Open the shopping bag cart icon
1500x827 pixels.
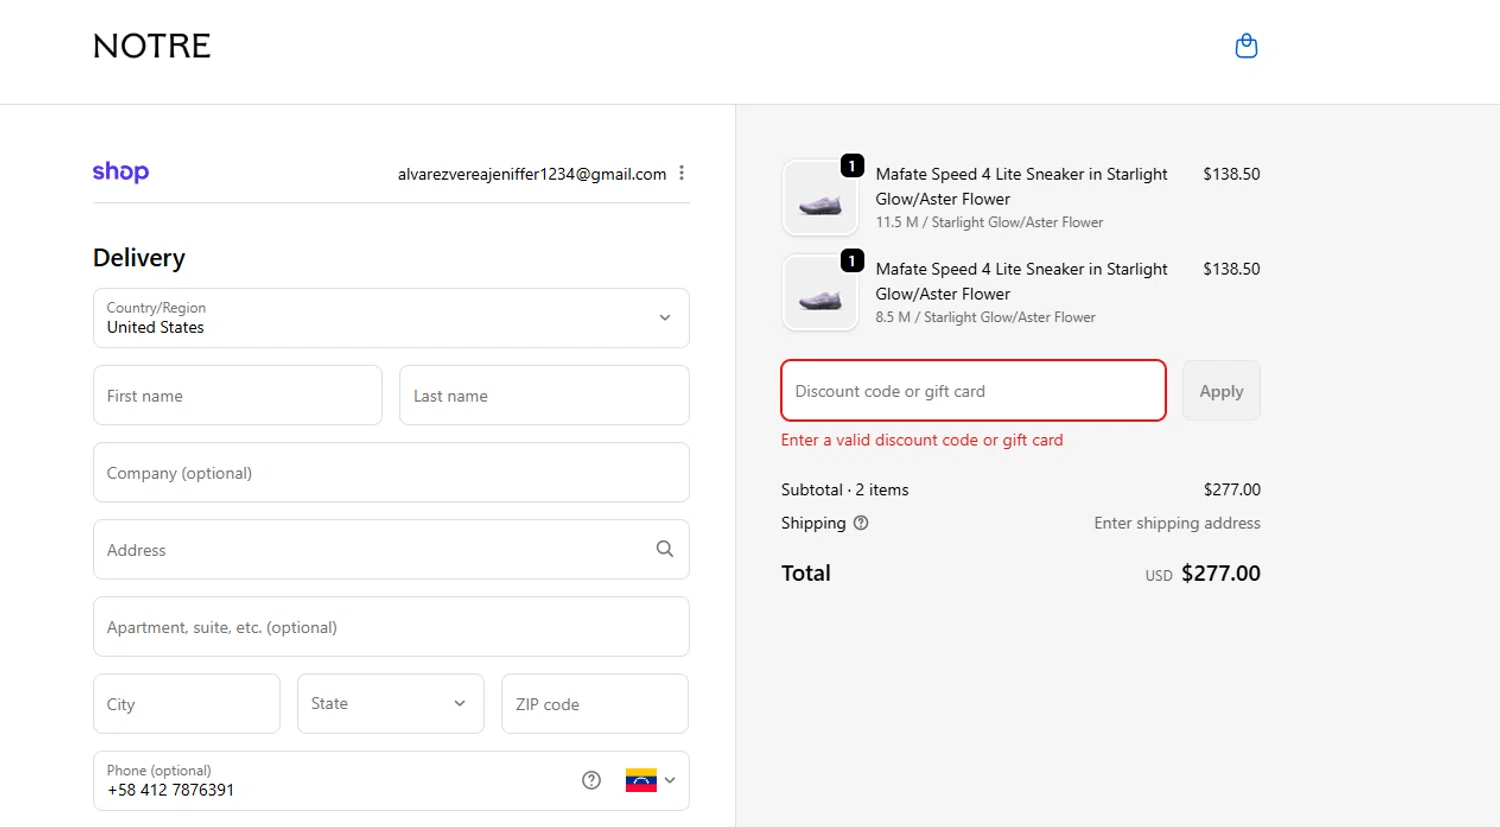point(1246,46)
